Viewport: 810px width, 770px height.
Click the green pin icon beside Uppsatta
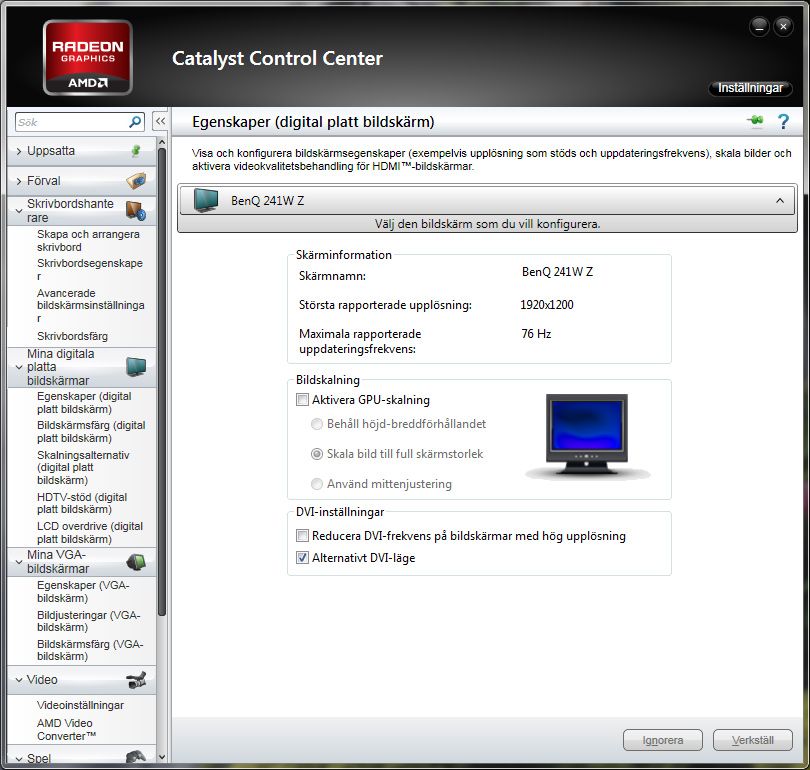click(x=136, y=151)
